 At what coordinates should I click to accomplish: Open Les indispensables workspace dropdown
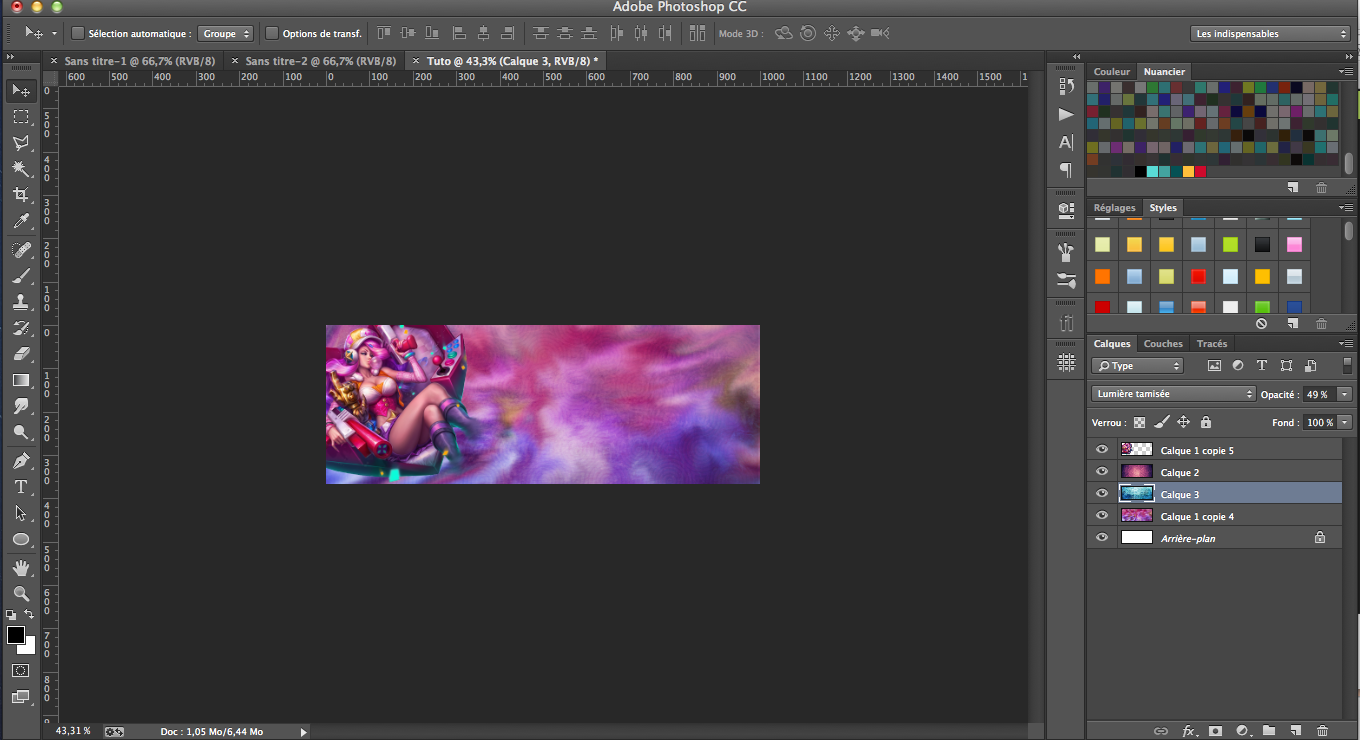click(1271, 33)
